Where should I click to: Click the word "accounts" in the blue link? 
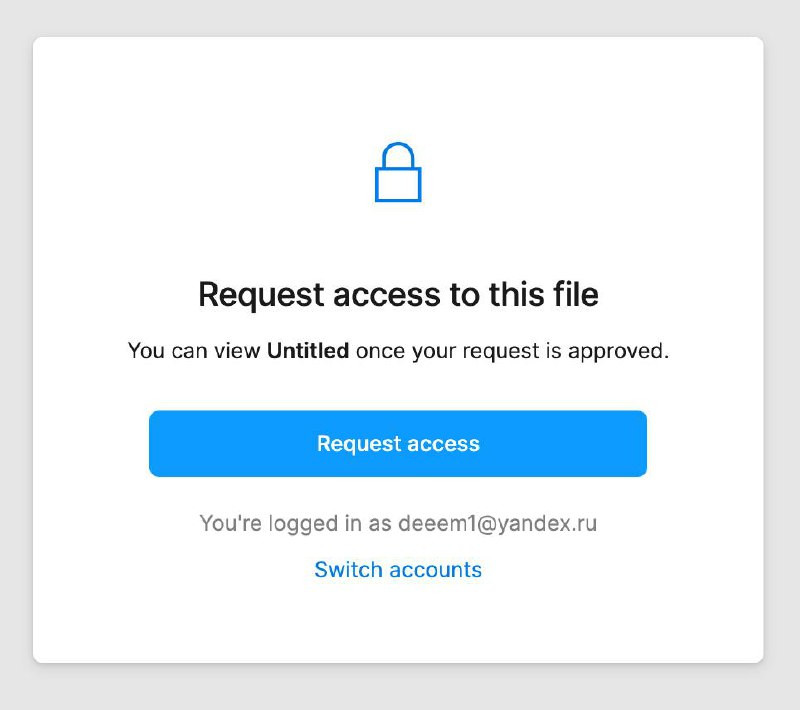pyautogui.click(x=435, y=570)
